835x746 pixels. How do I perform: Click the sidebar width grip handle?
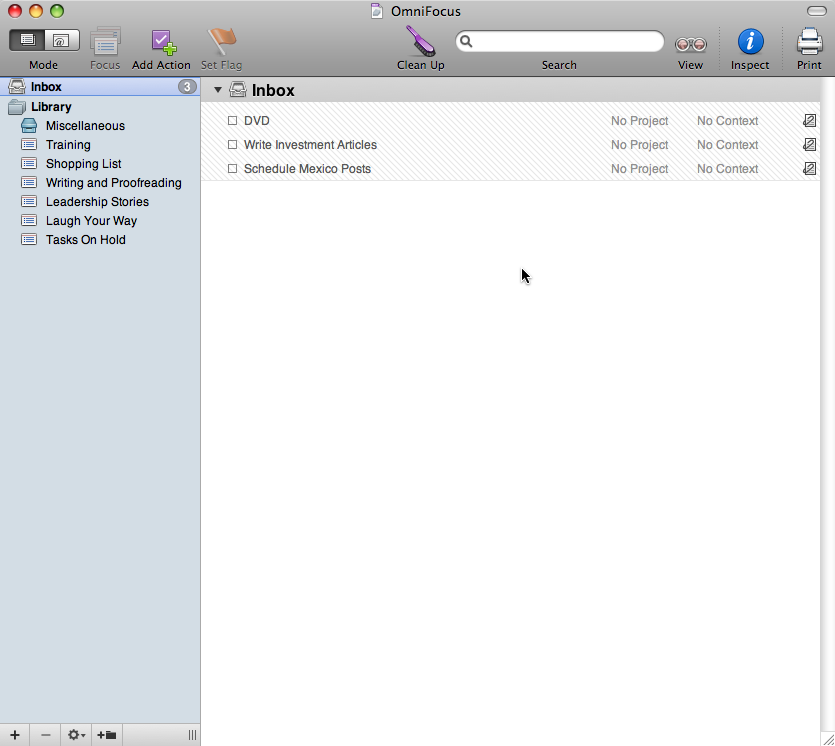coord(192,735)
